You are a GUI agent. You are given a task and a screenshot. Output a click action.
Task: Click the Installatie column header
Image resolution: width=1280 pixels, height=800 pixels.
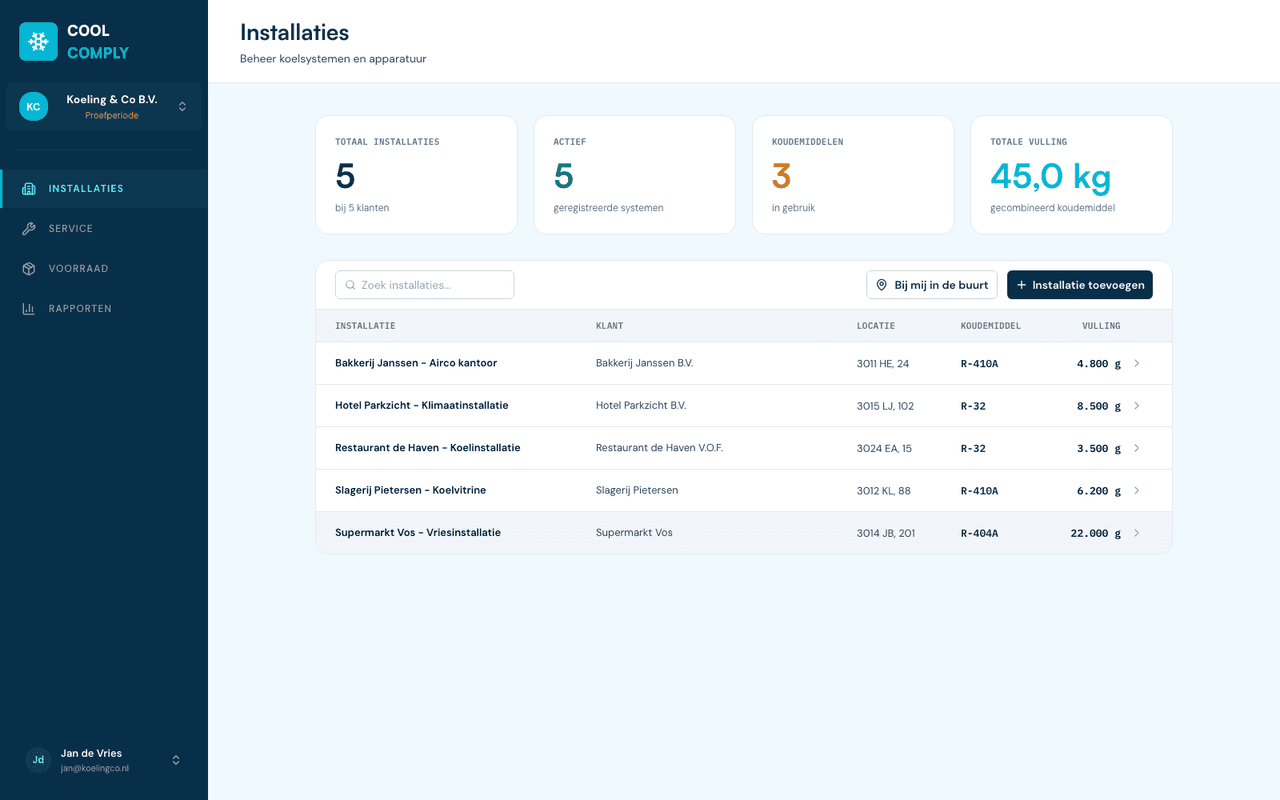[x=365, y=326]
